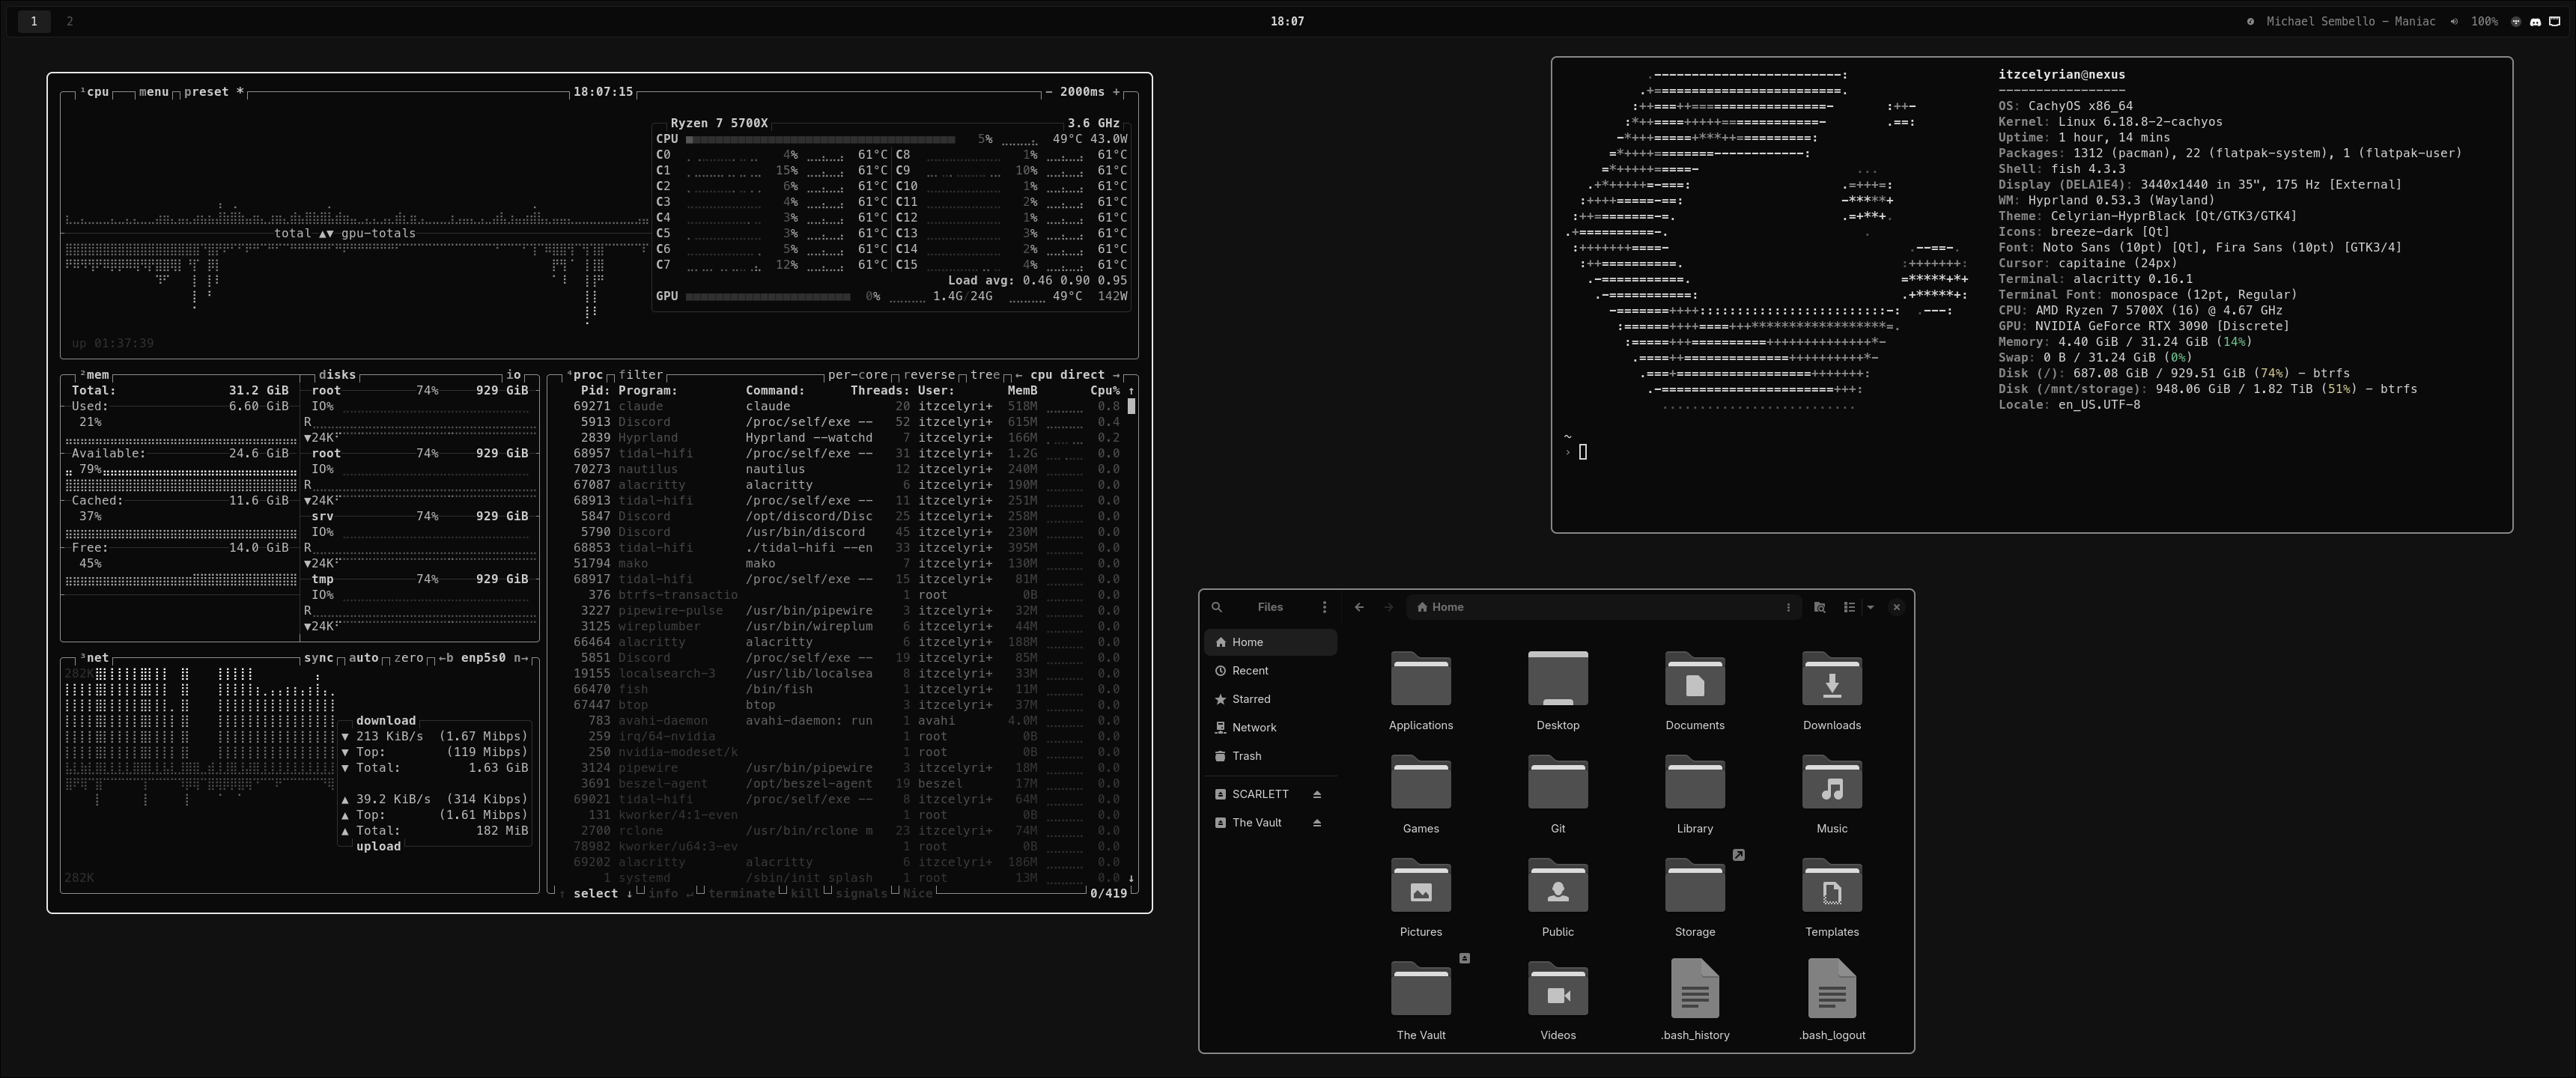Switch to workspace 2 in bar
2576x1078 pixels.
pos(69,21)
